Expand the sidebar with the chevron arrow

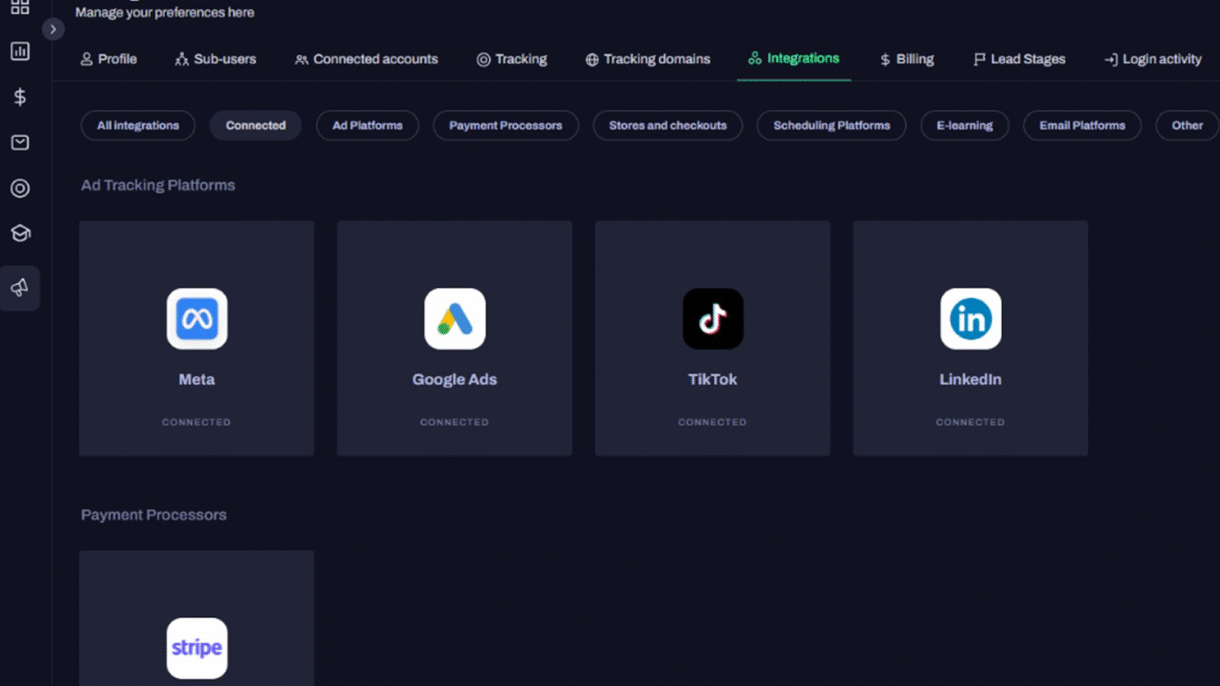tap(53, 29)
